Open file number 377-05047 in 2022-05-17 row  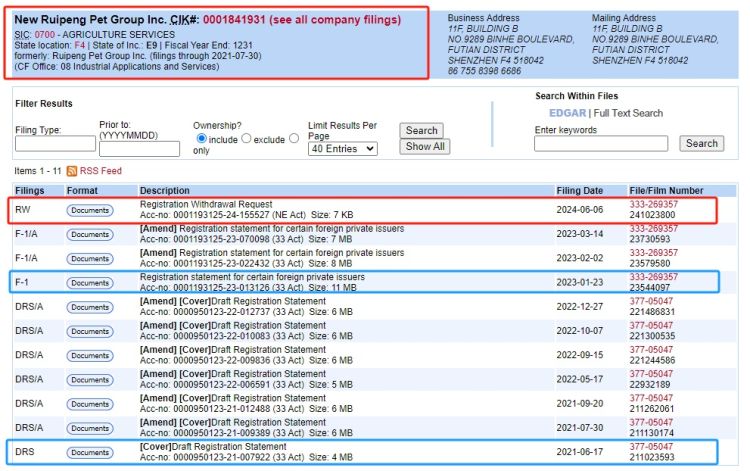tap(651, 374)
